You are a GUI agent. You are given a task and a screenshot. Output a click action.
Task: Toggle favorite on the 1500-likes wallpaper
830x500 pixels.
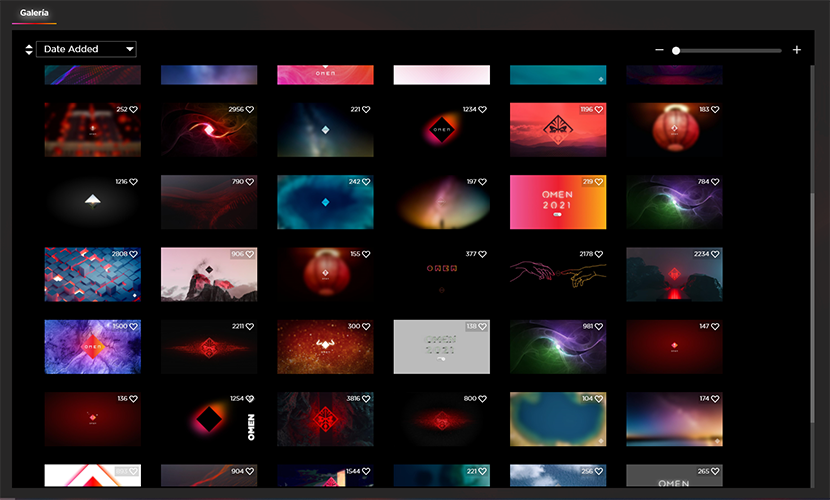pyautogui.click(x=133, y=327)
